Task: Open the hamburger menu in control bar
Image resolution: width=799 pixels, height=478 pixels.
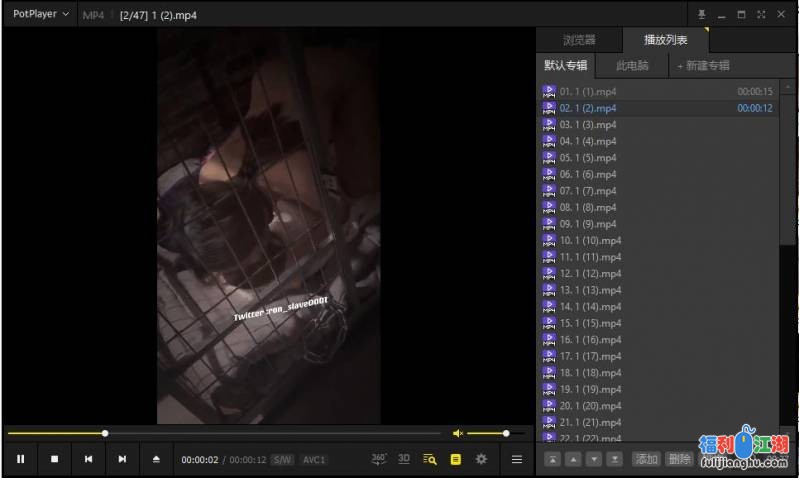Action: point(517,459)
